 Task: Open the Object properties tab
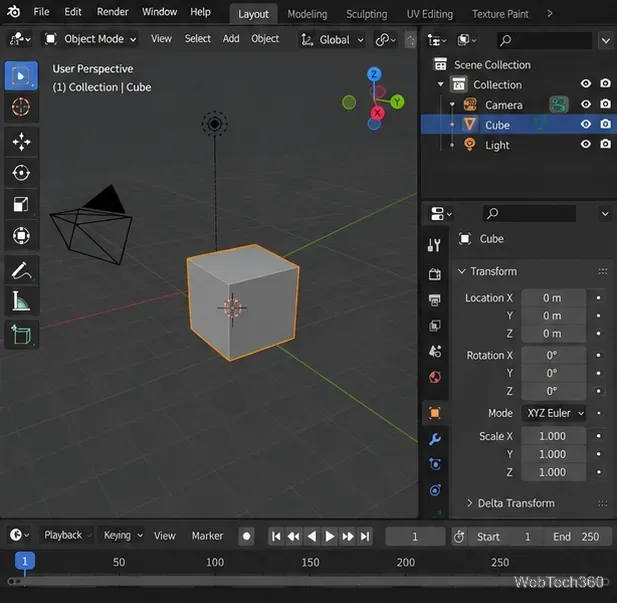point(434,413)
